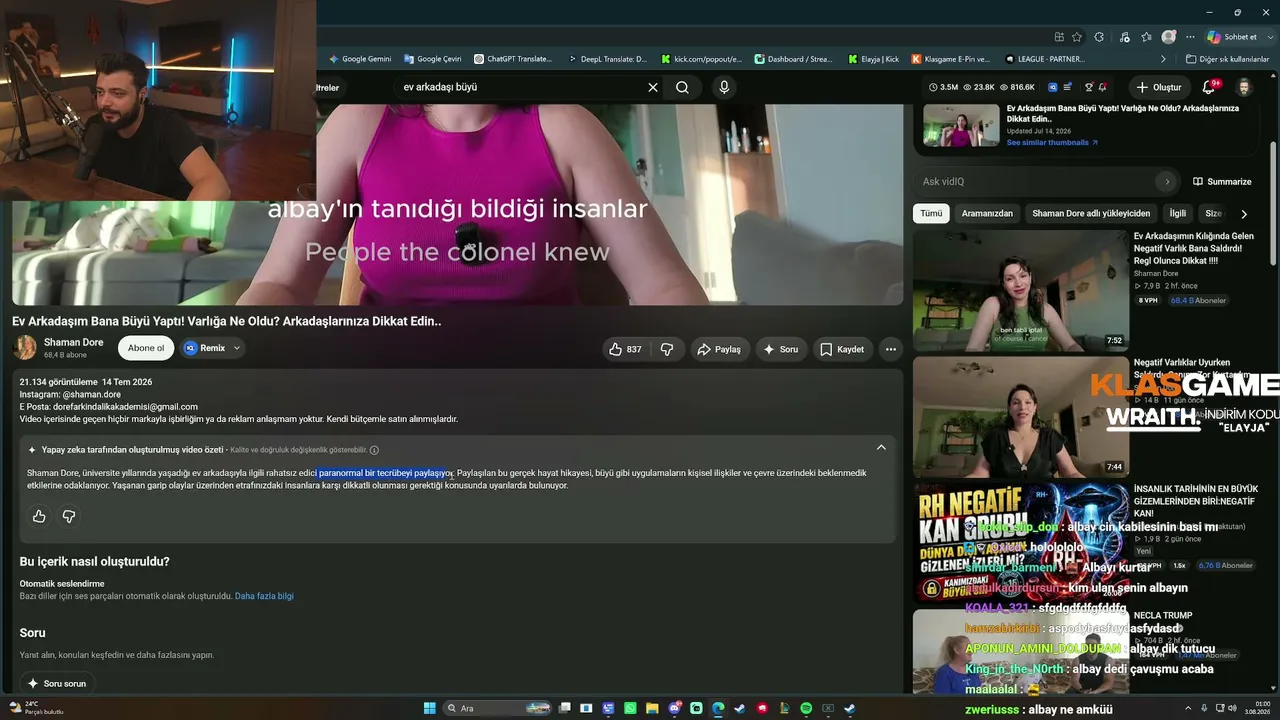Click the 'Soru sorun' button

click(57, 683)
